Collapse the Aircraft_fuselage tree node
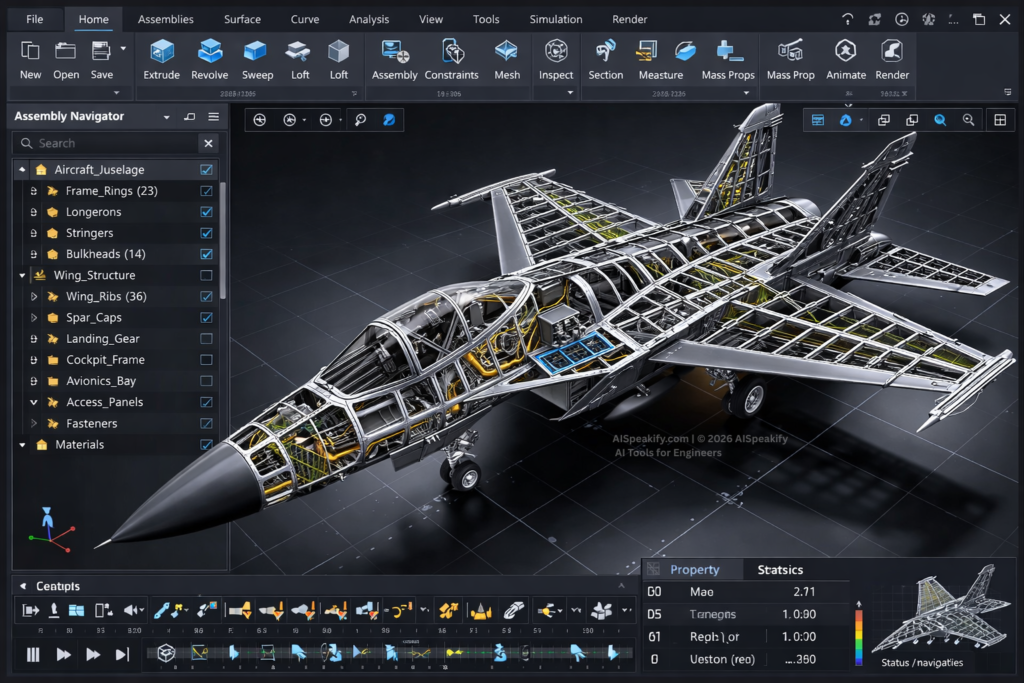This screenshot has width=1024, height=683. [x=22, y=169]
